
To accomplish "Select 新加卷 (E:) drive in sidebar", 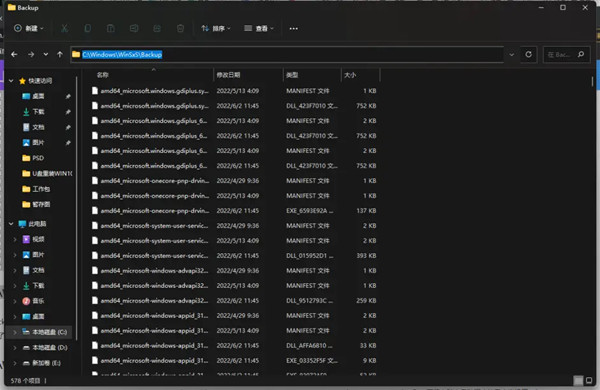I will [x=42, y=363].
